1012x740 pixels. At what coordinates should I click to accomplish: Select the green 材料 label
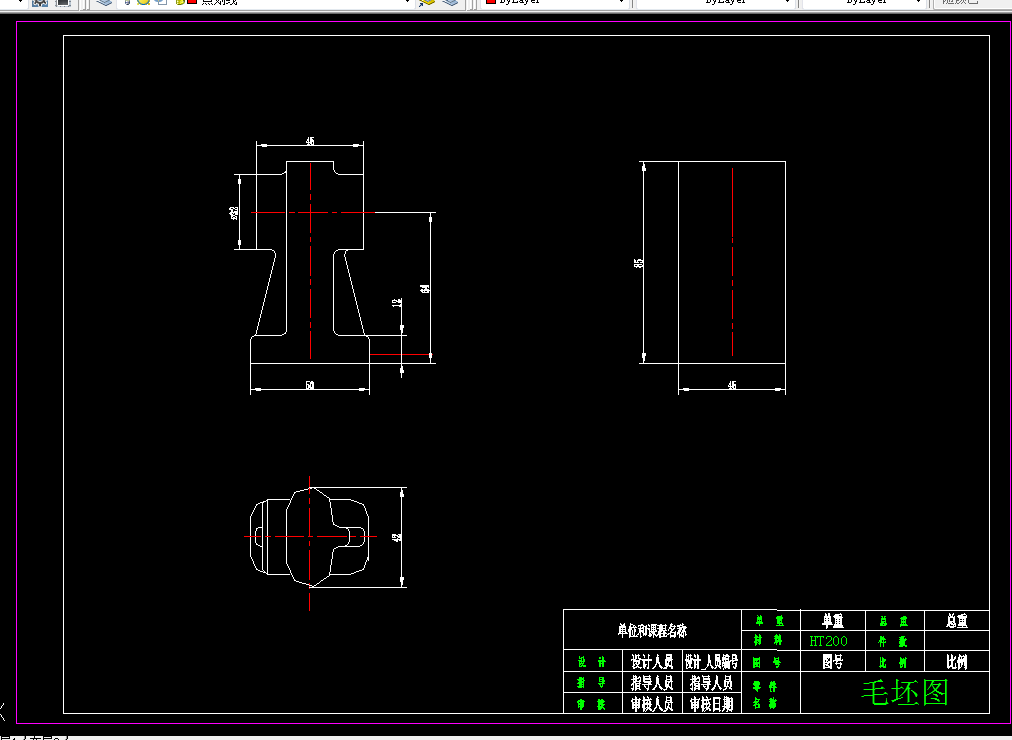click(769, 641)
